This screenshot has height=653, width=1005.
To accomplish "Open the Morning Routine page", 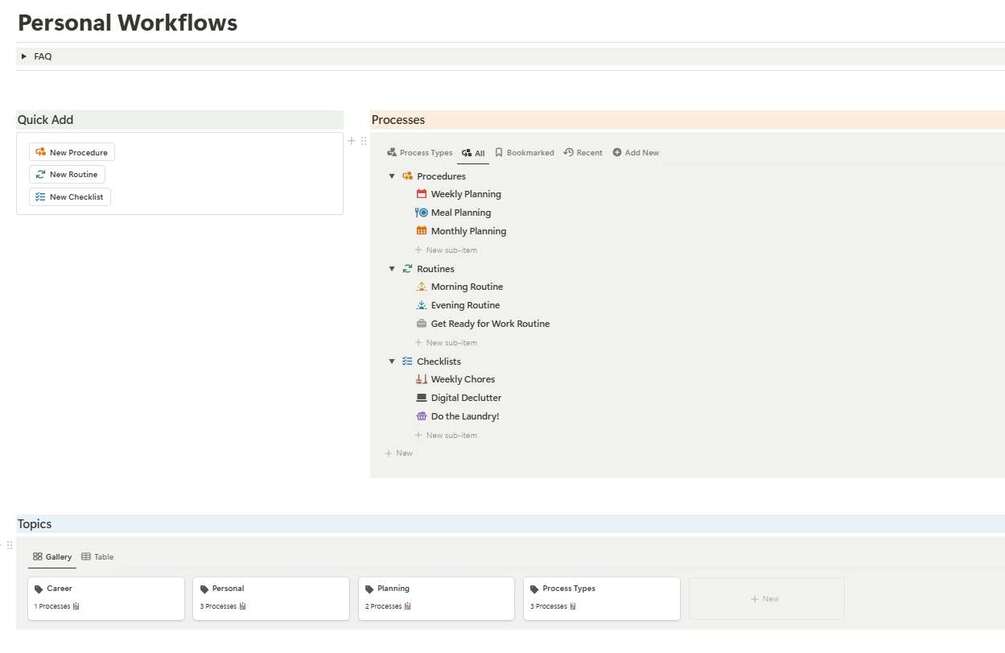I will click(467, 287).
